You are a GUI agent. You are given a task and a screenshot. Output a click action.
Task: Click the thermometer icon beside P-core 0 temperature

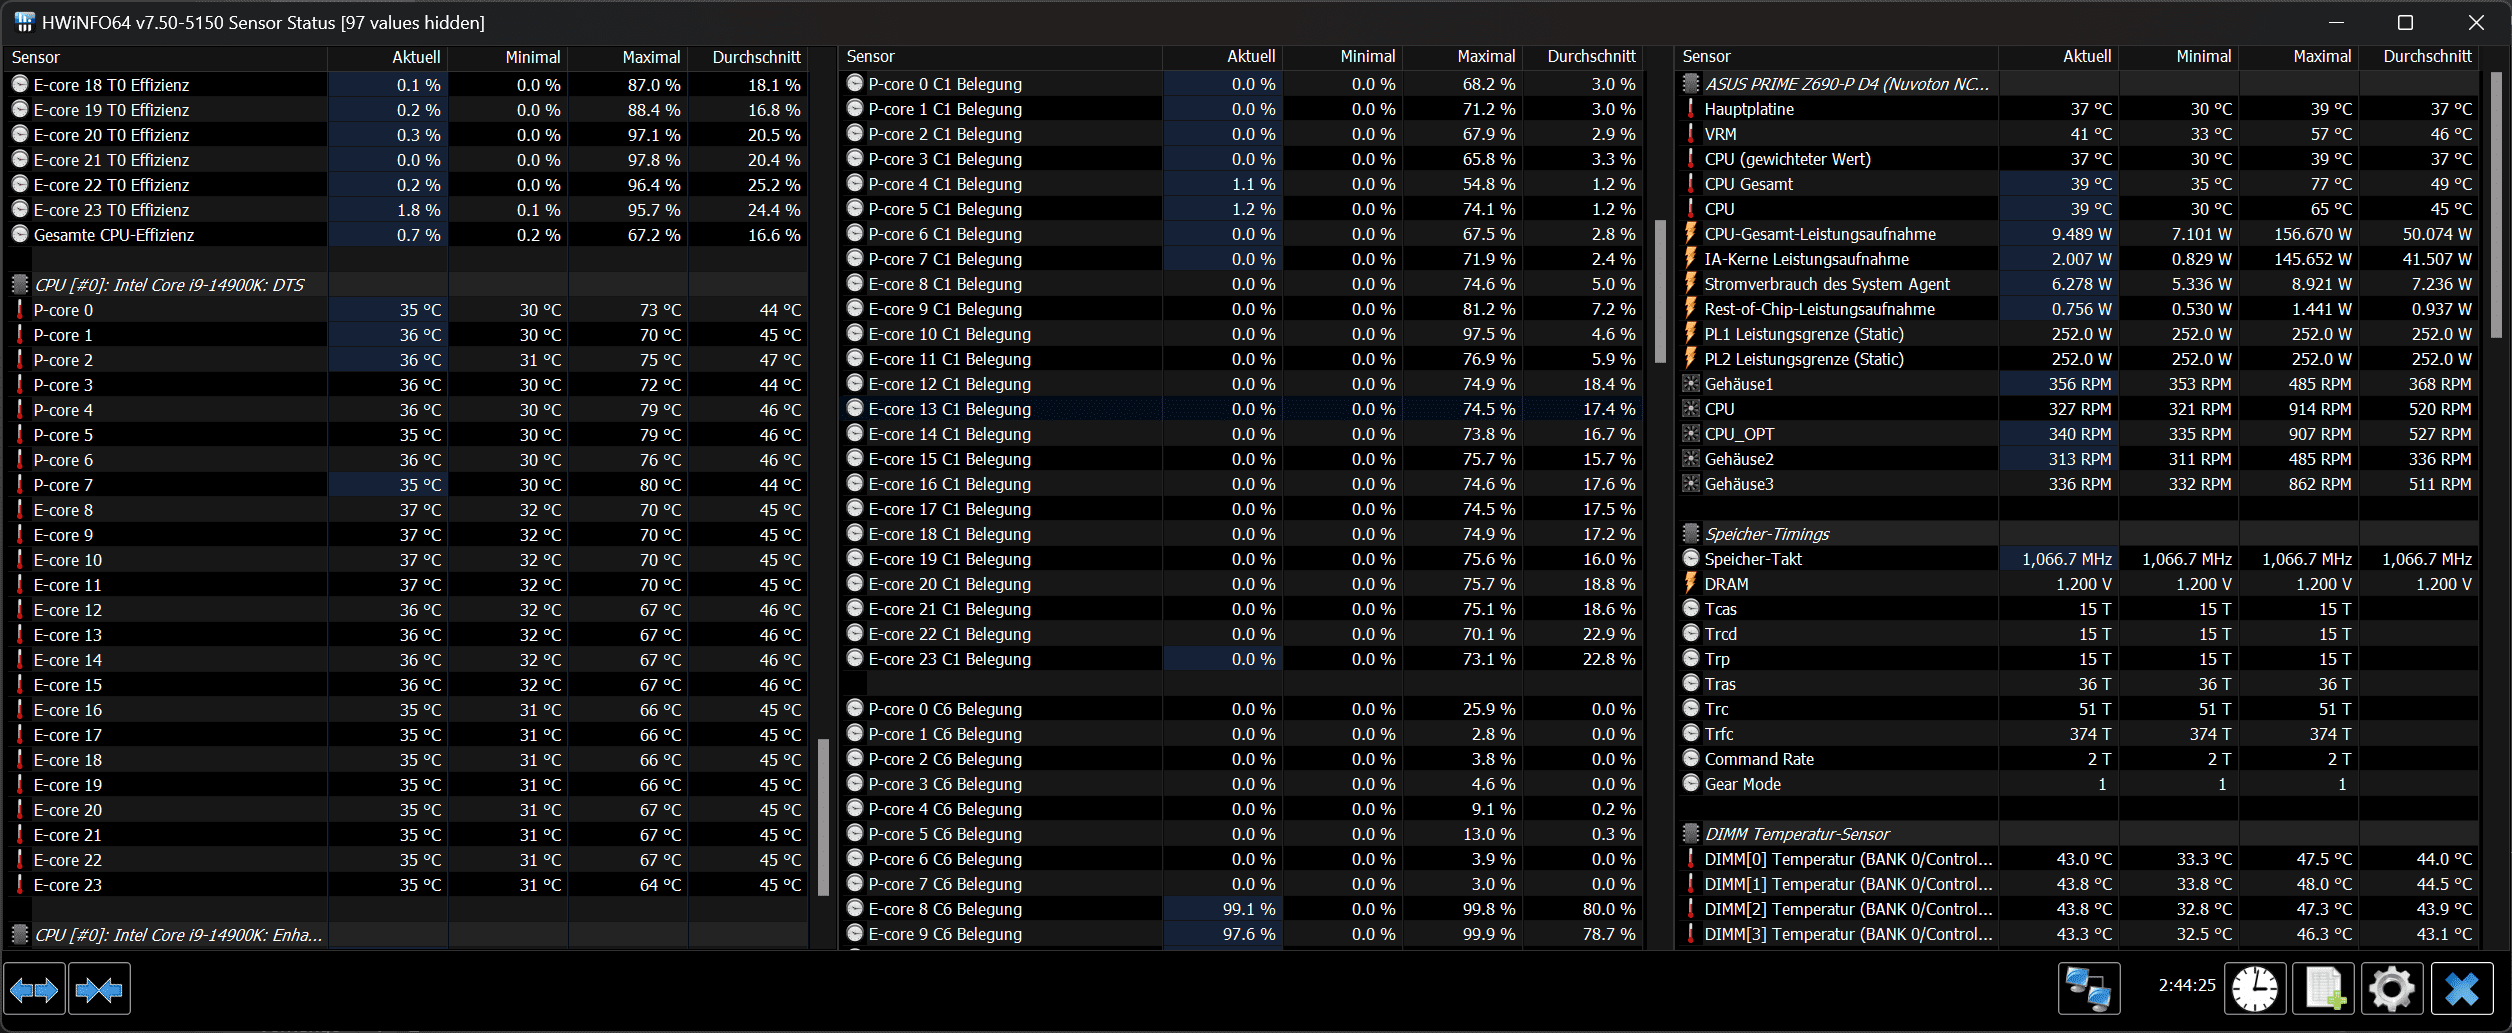(x=19, y=310)
